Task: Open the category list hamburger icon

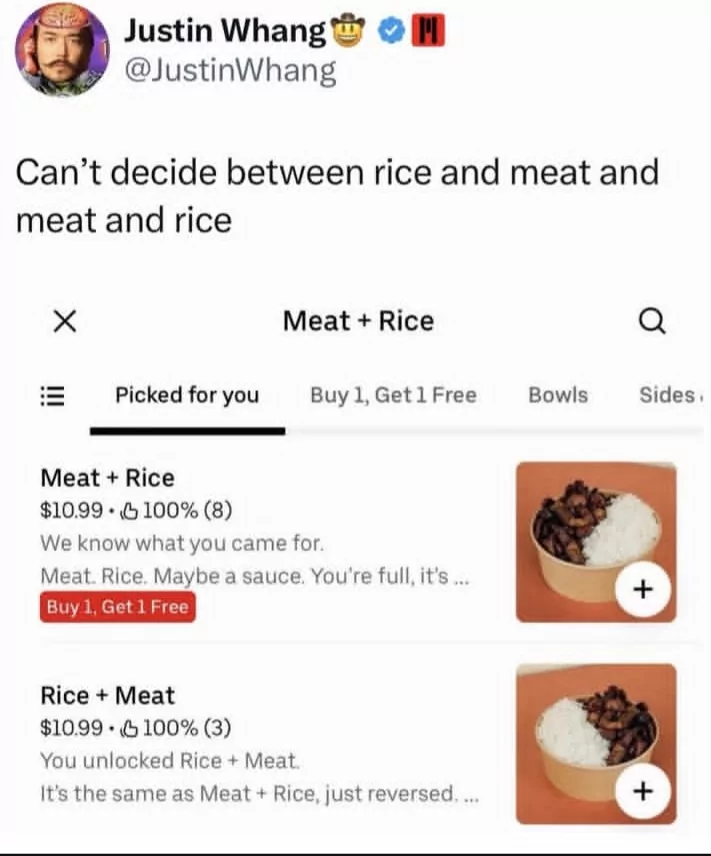Action: [52, 394]
